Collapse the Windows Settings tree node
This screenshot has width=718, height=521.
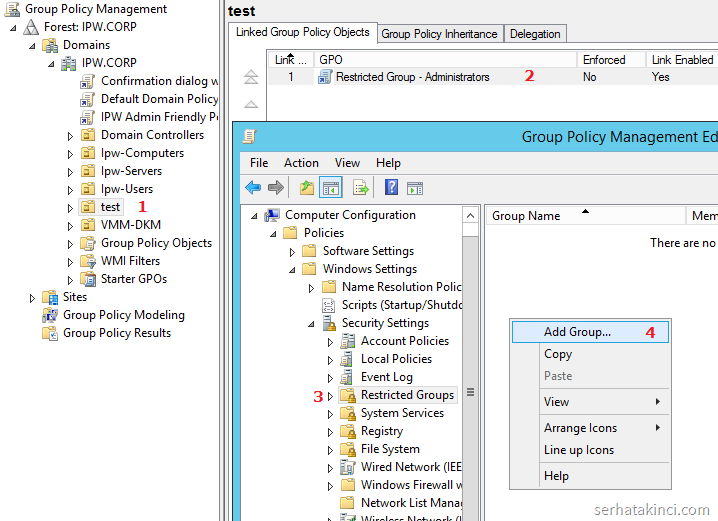click(292, 269)
